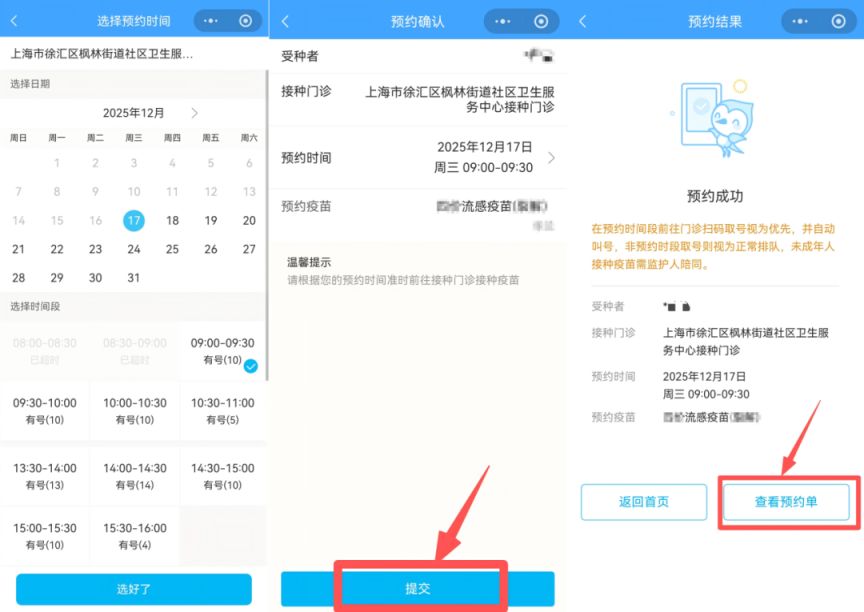Select date 21 in the calendar

tap(18, 249)
